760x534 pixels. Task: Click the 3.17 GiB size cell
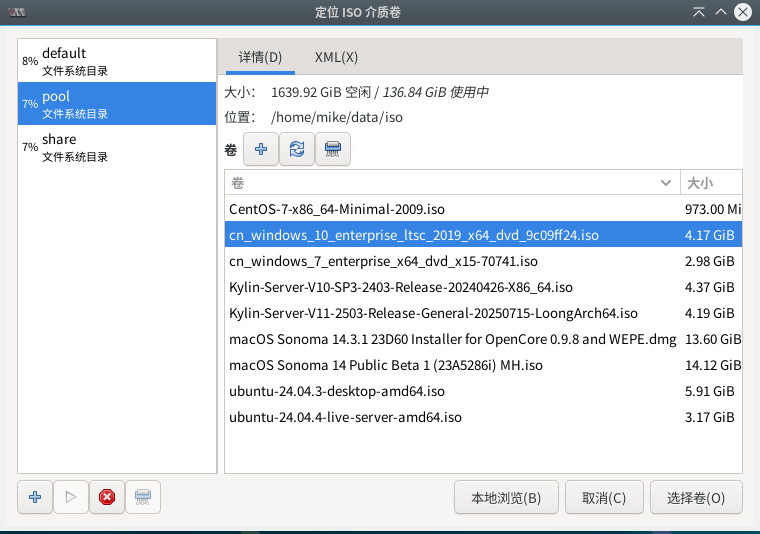(x=710, y=417)
